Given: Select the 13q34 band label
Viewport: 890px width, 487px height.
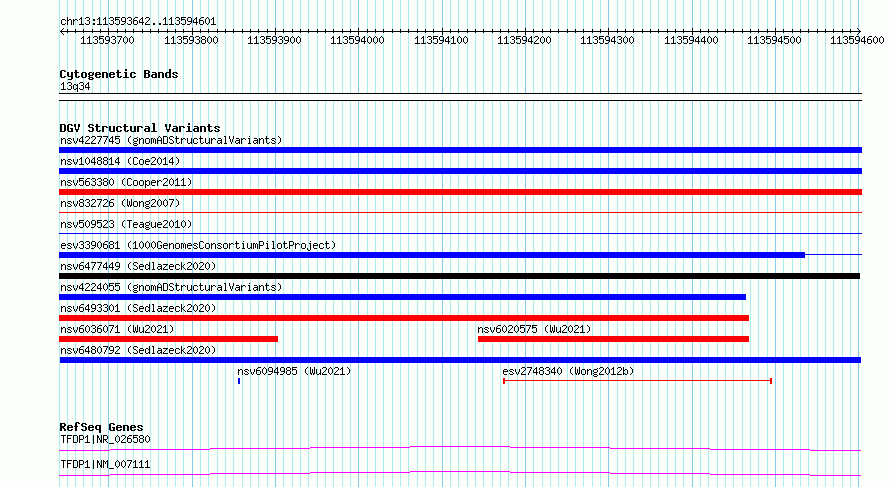Looking at the screenshot, I should [x=75, y=86].
